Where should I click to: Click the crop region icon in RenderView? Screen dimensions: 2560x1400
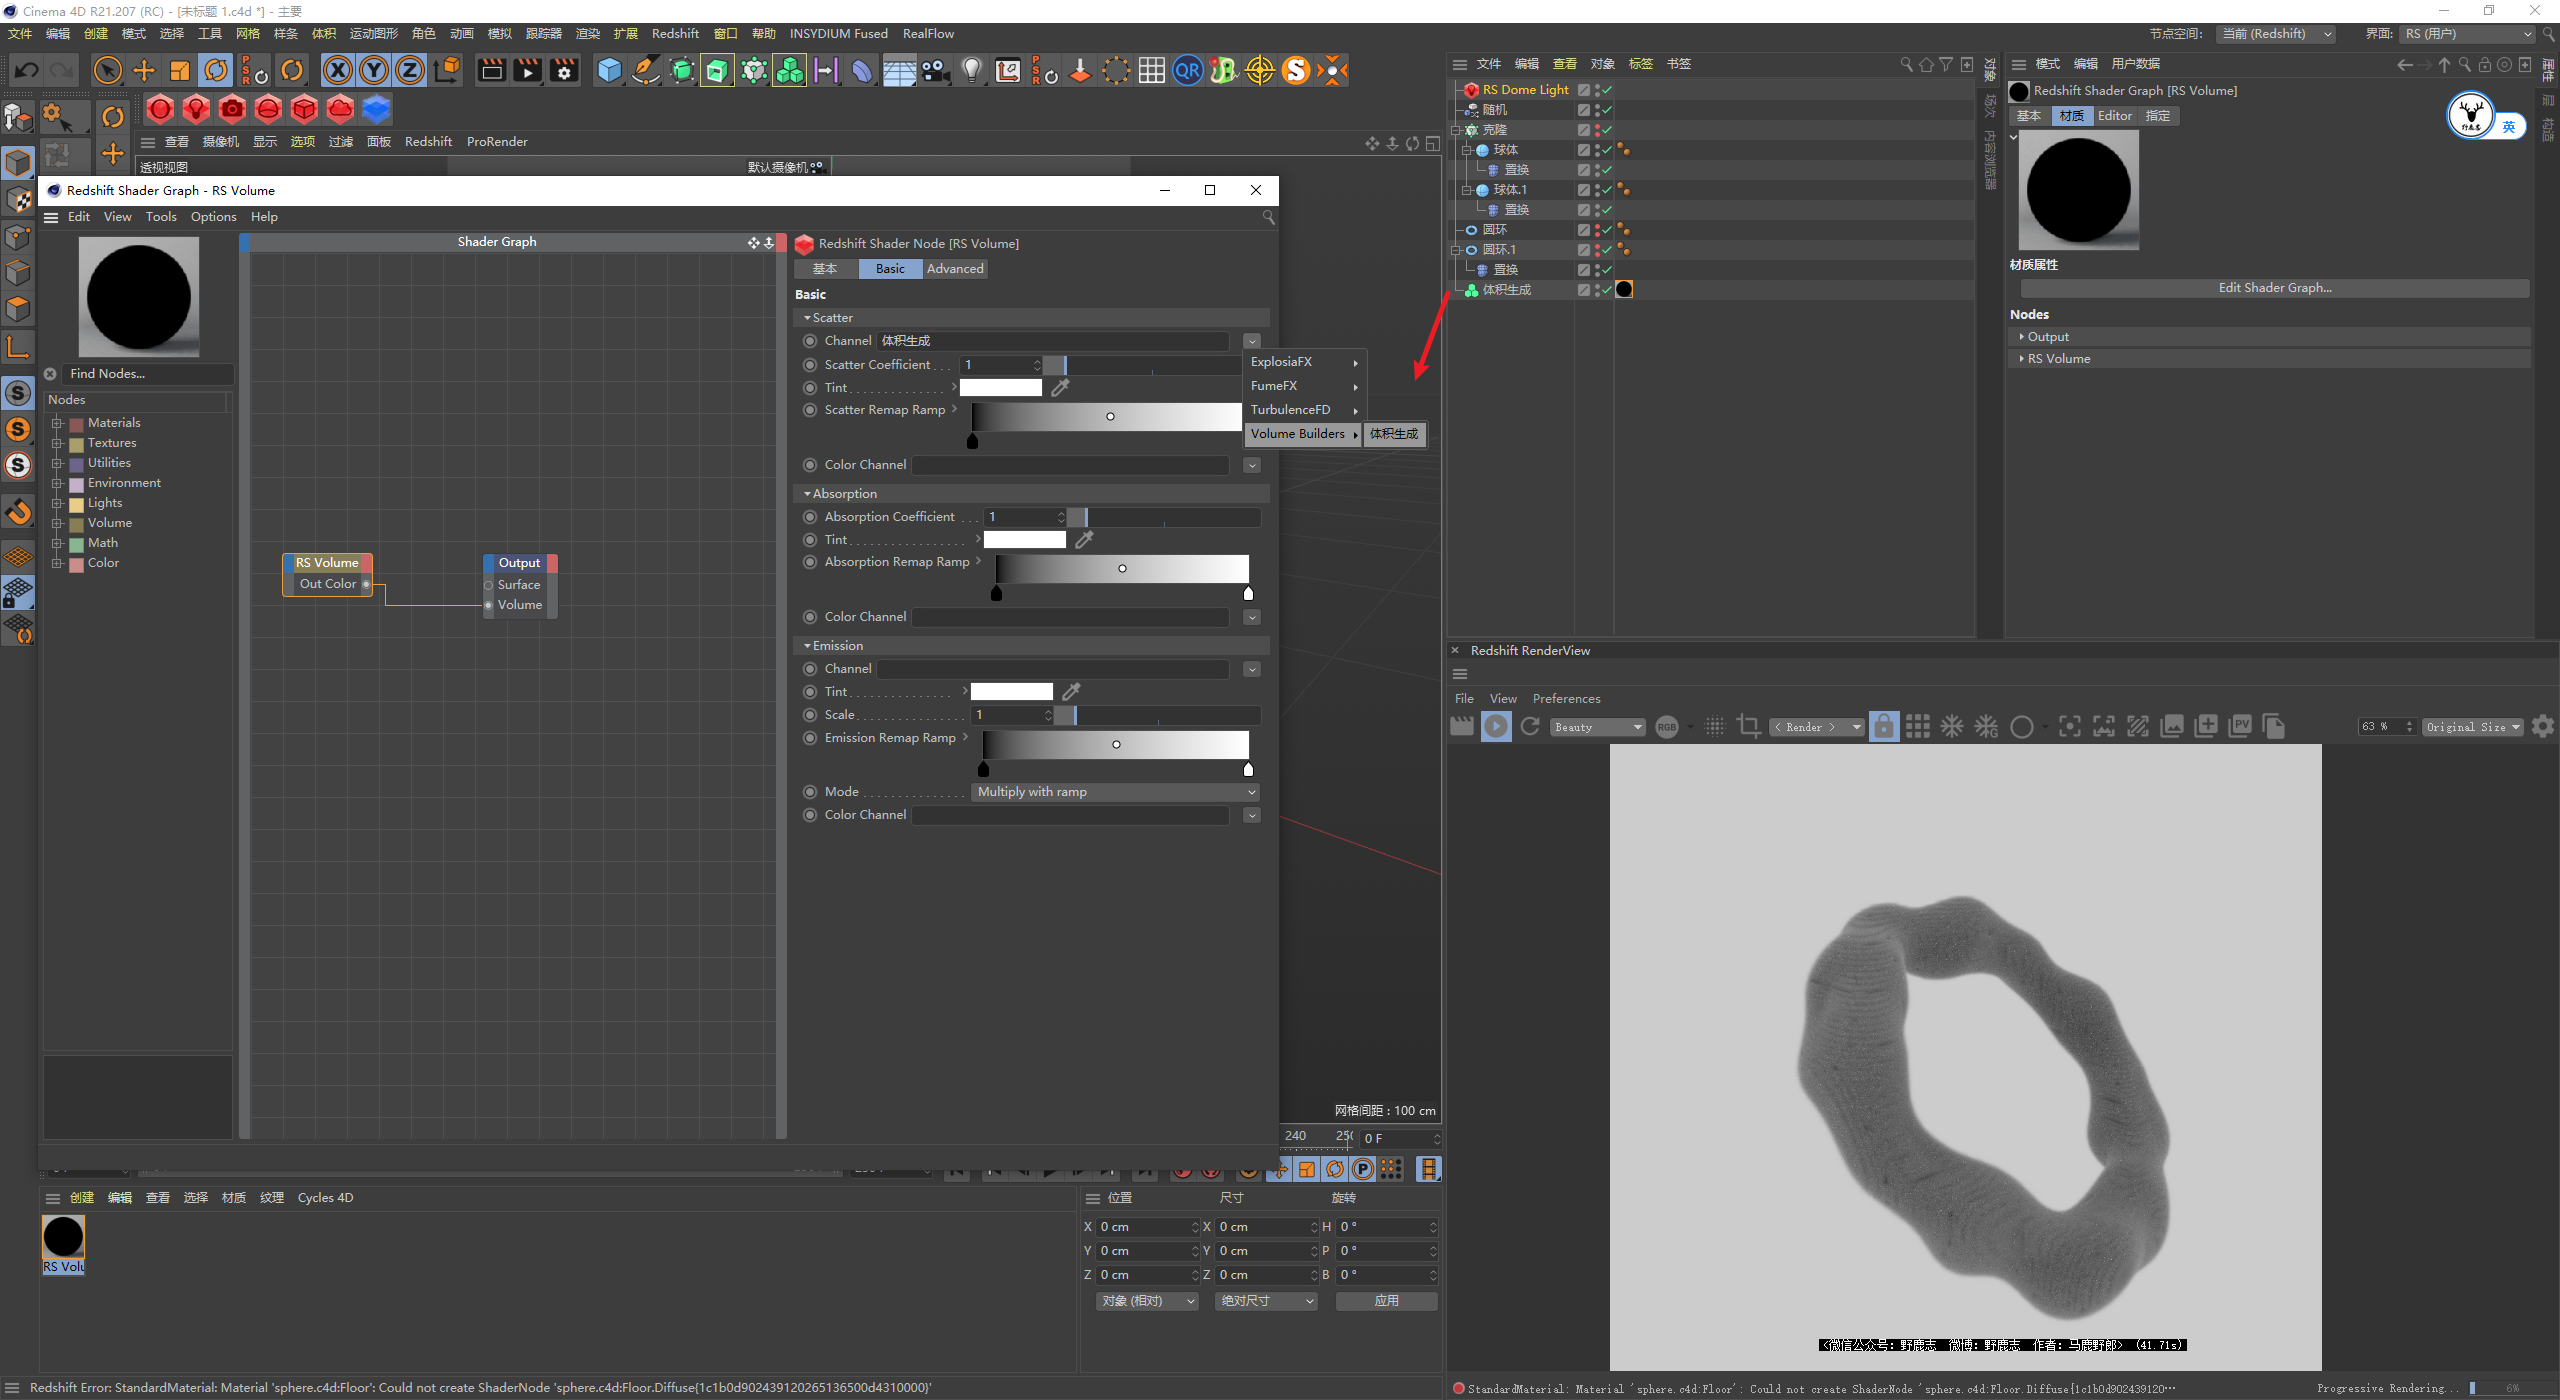pyautogui.click(x=1749, y=727)
